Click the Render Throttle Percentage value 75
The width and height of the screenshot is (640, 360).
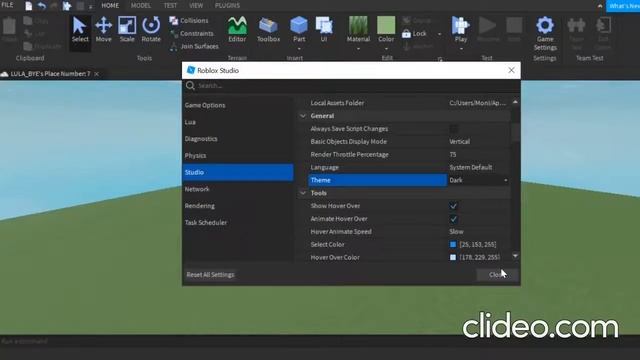click(453, 155)
